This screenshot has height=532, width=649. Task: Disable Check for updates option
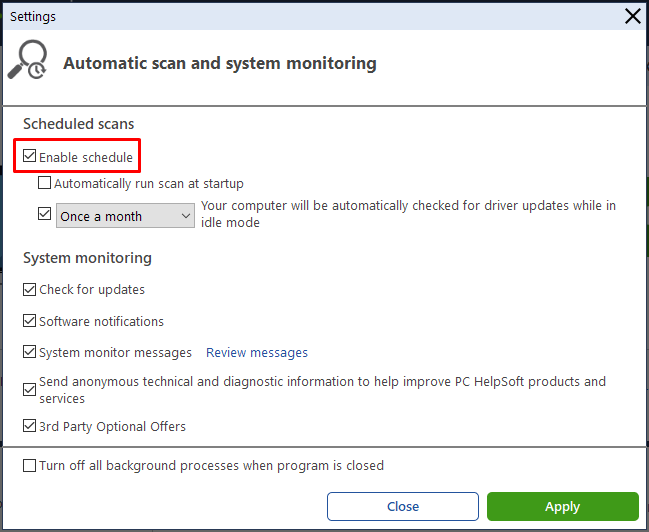[x=29, y=289]
